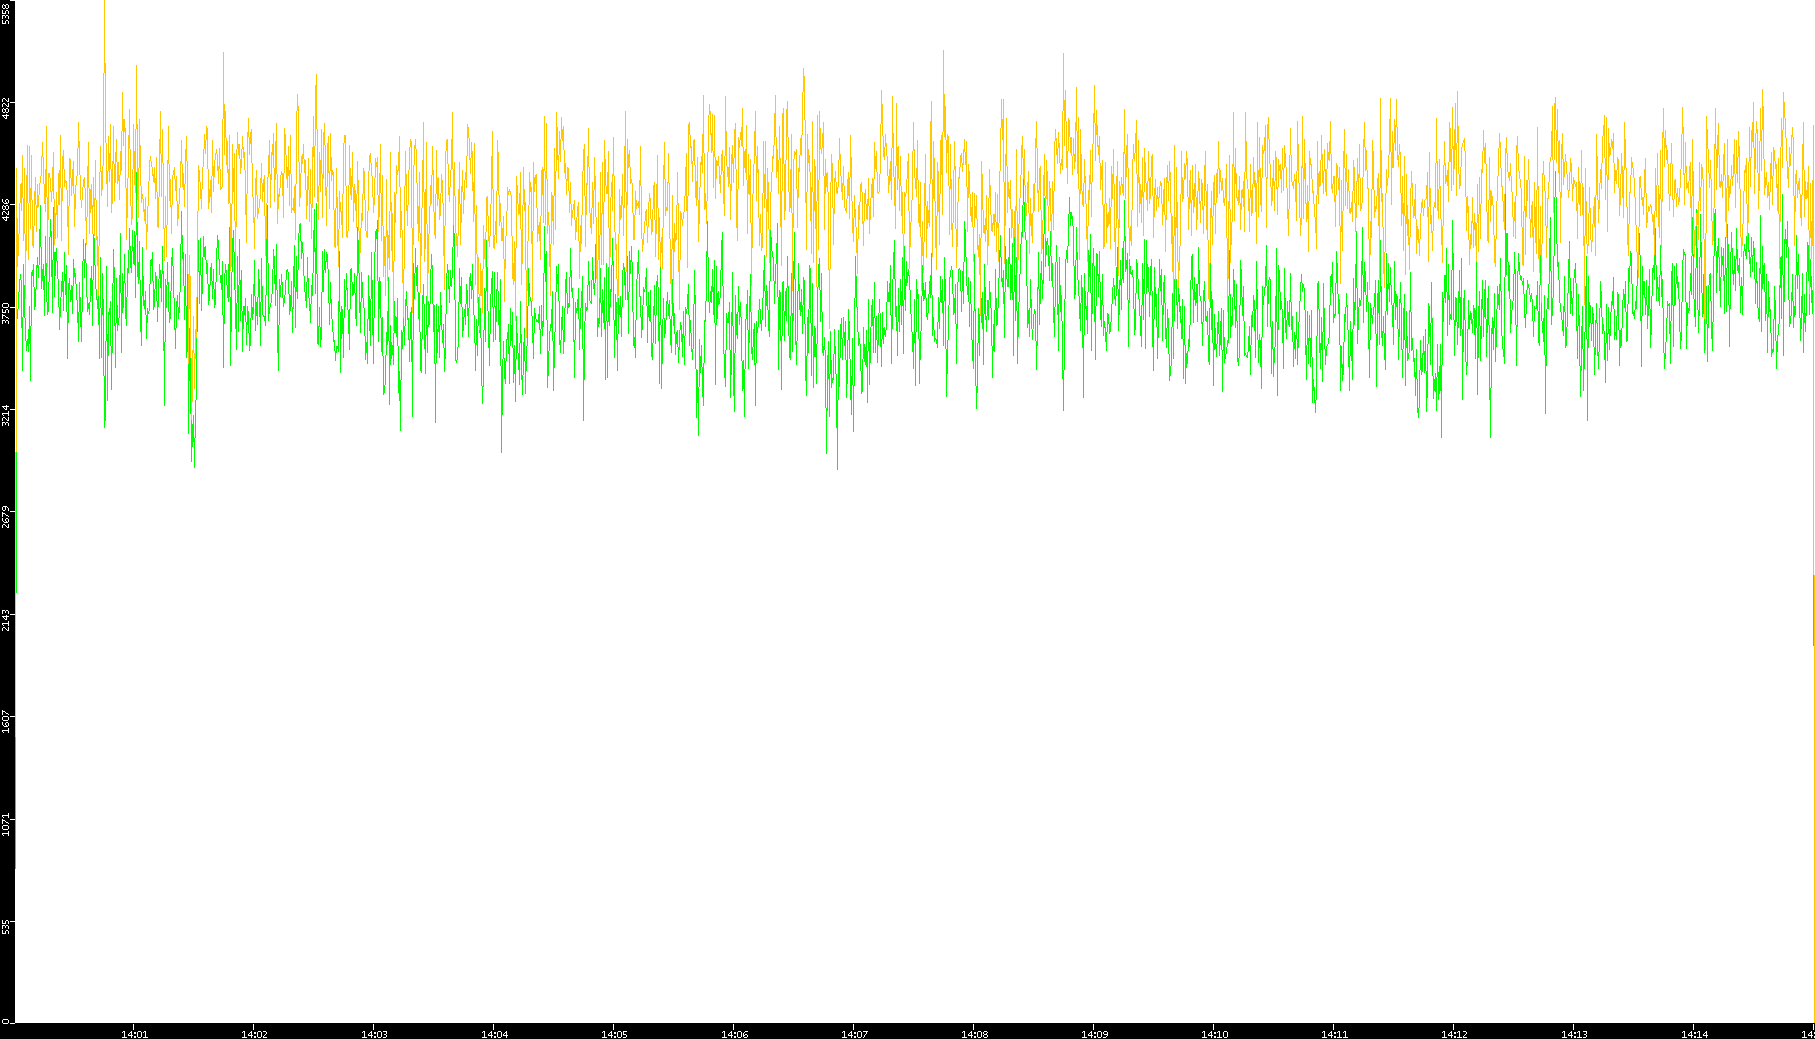Click the 535 y-axis label
The height and width of the screenshot is (1039, 1815).
6,927
